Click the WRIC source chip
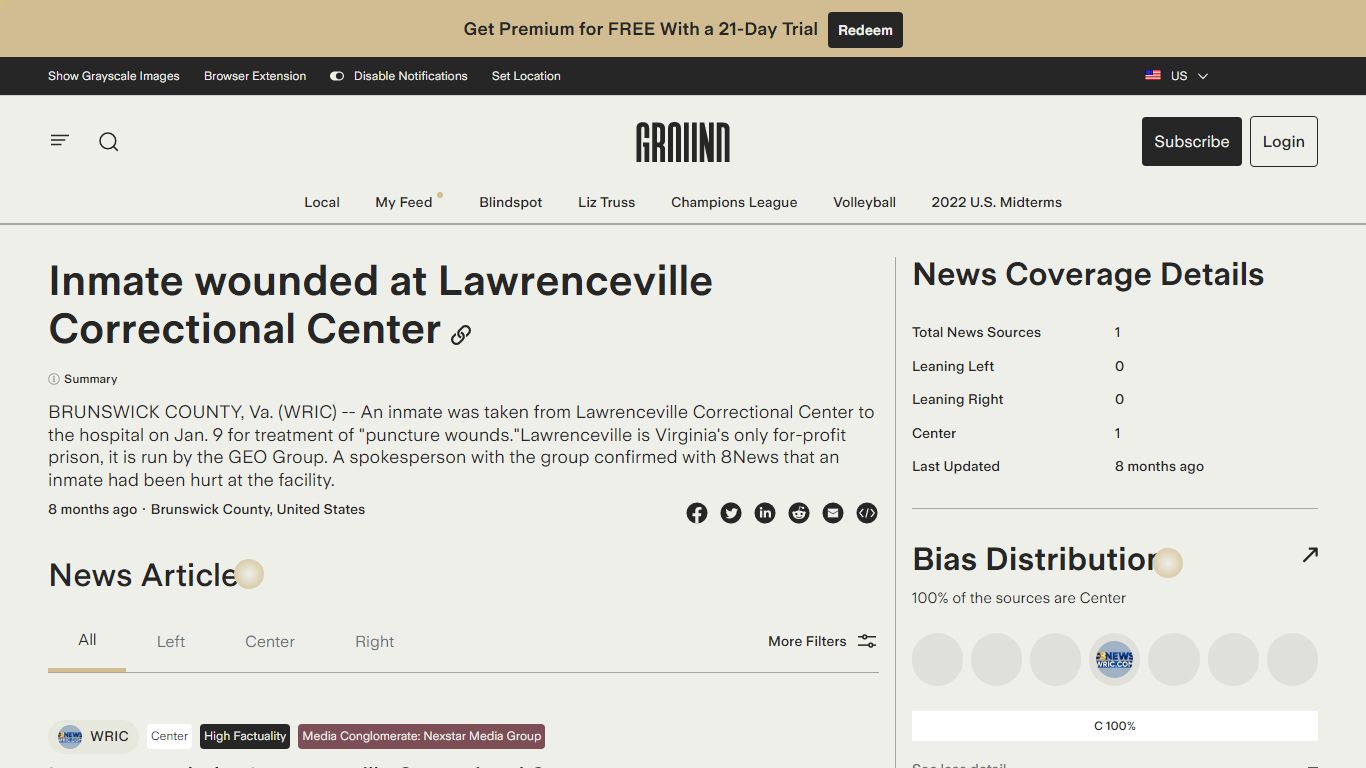The image size is (1366, 768). coord(94,737)
